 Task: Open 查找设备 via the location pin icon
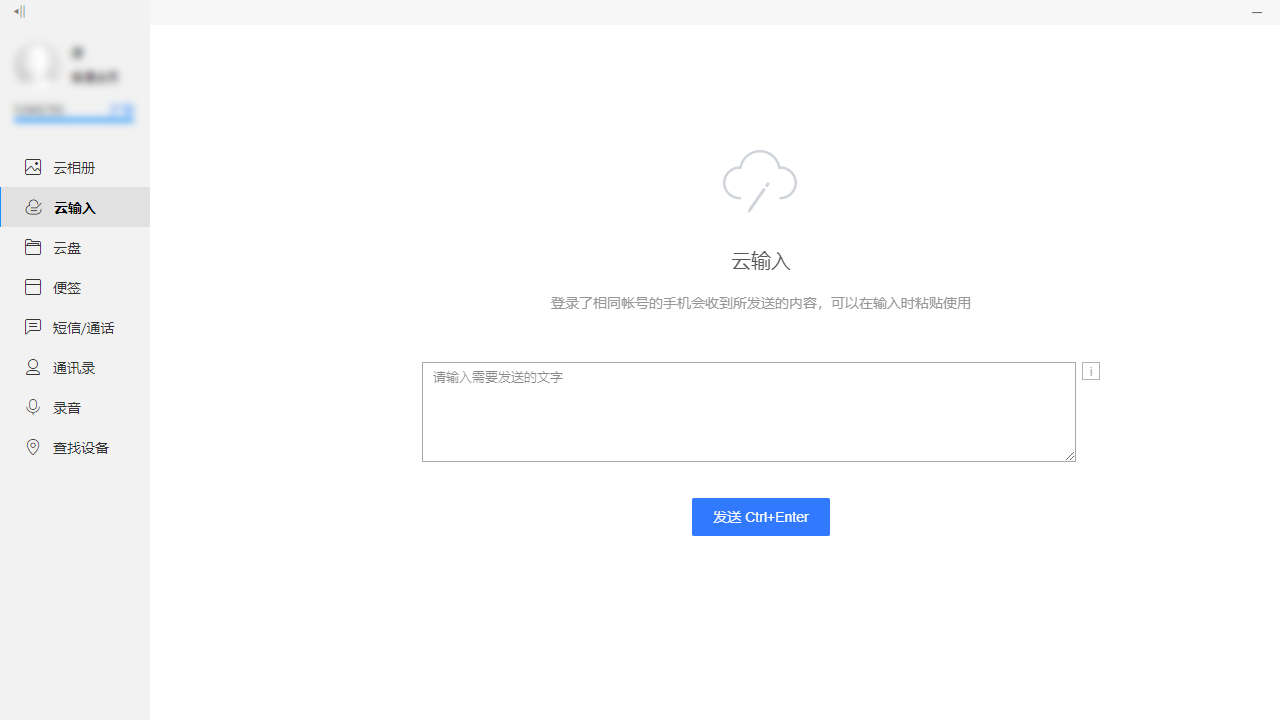click(x=33, y=447)
